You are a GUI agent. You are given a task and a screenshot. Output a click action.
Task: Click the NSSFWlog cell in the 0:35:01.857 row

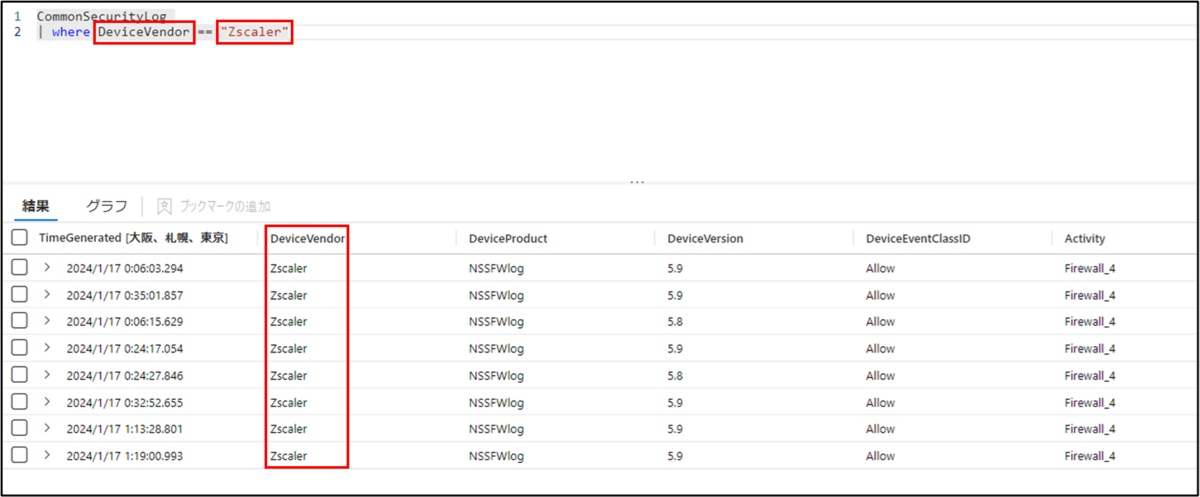tap(496, 295)
